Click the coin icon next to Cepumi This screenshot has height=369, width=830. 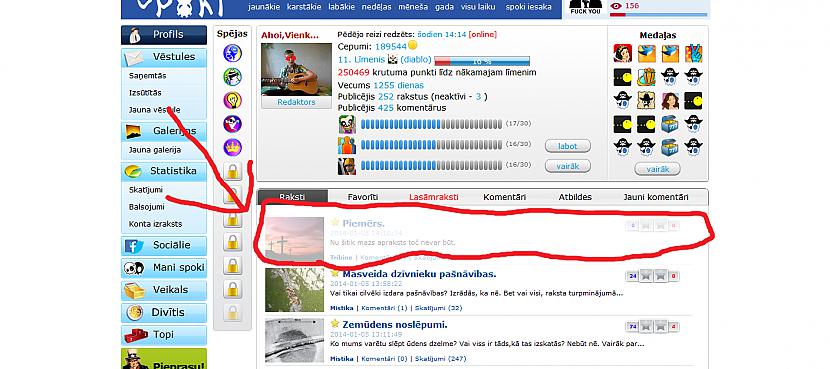click(x=412, y=46)
